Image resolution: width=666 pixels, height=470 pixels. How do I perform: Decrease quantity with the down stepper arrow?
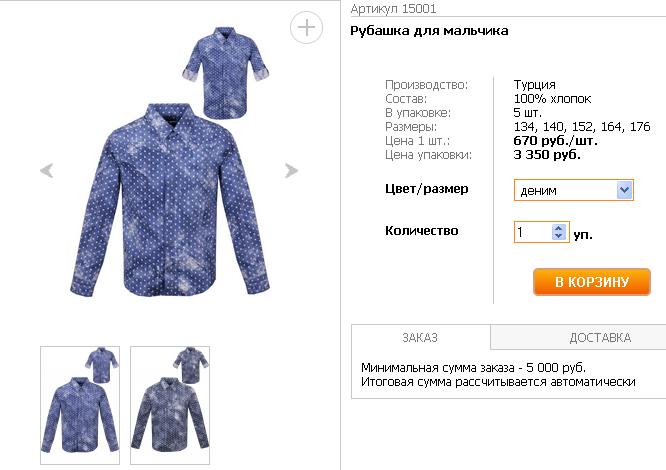[559, 236]
